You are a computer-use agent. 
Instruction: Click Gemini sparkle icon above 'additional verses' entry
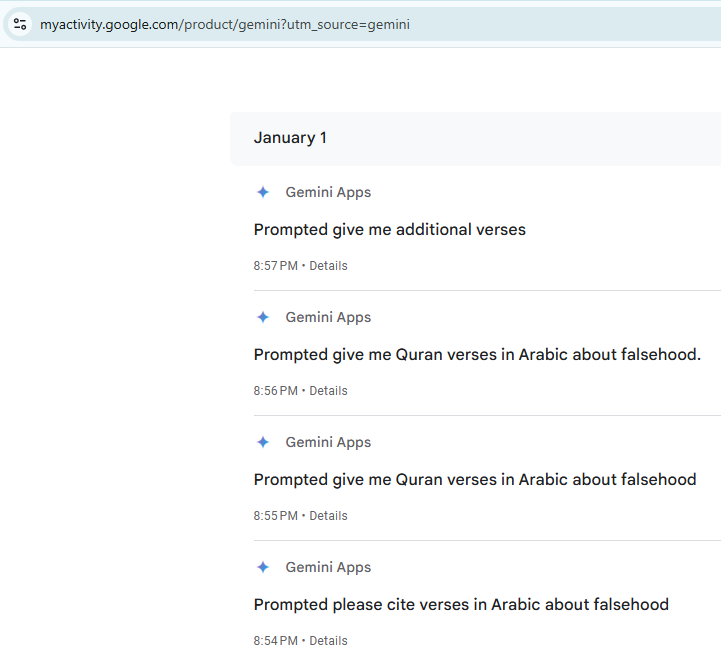(x=263, y=192)
